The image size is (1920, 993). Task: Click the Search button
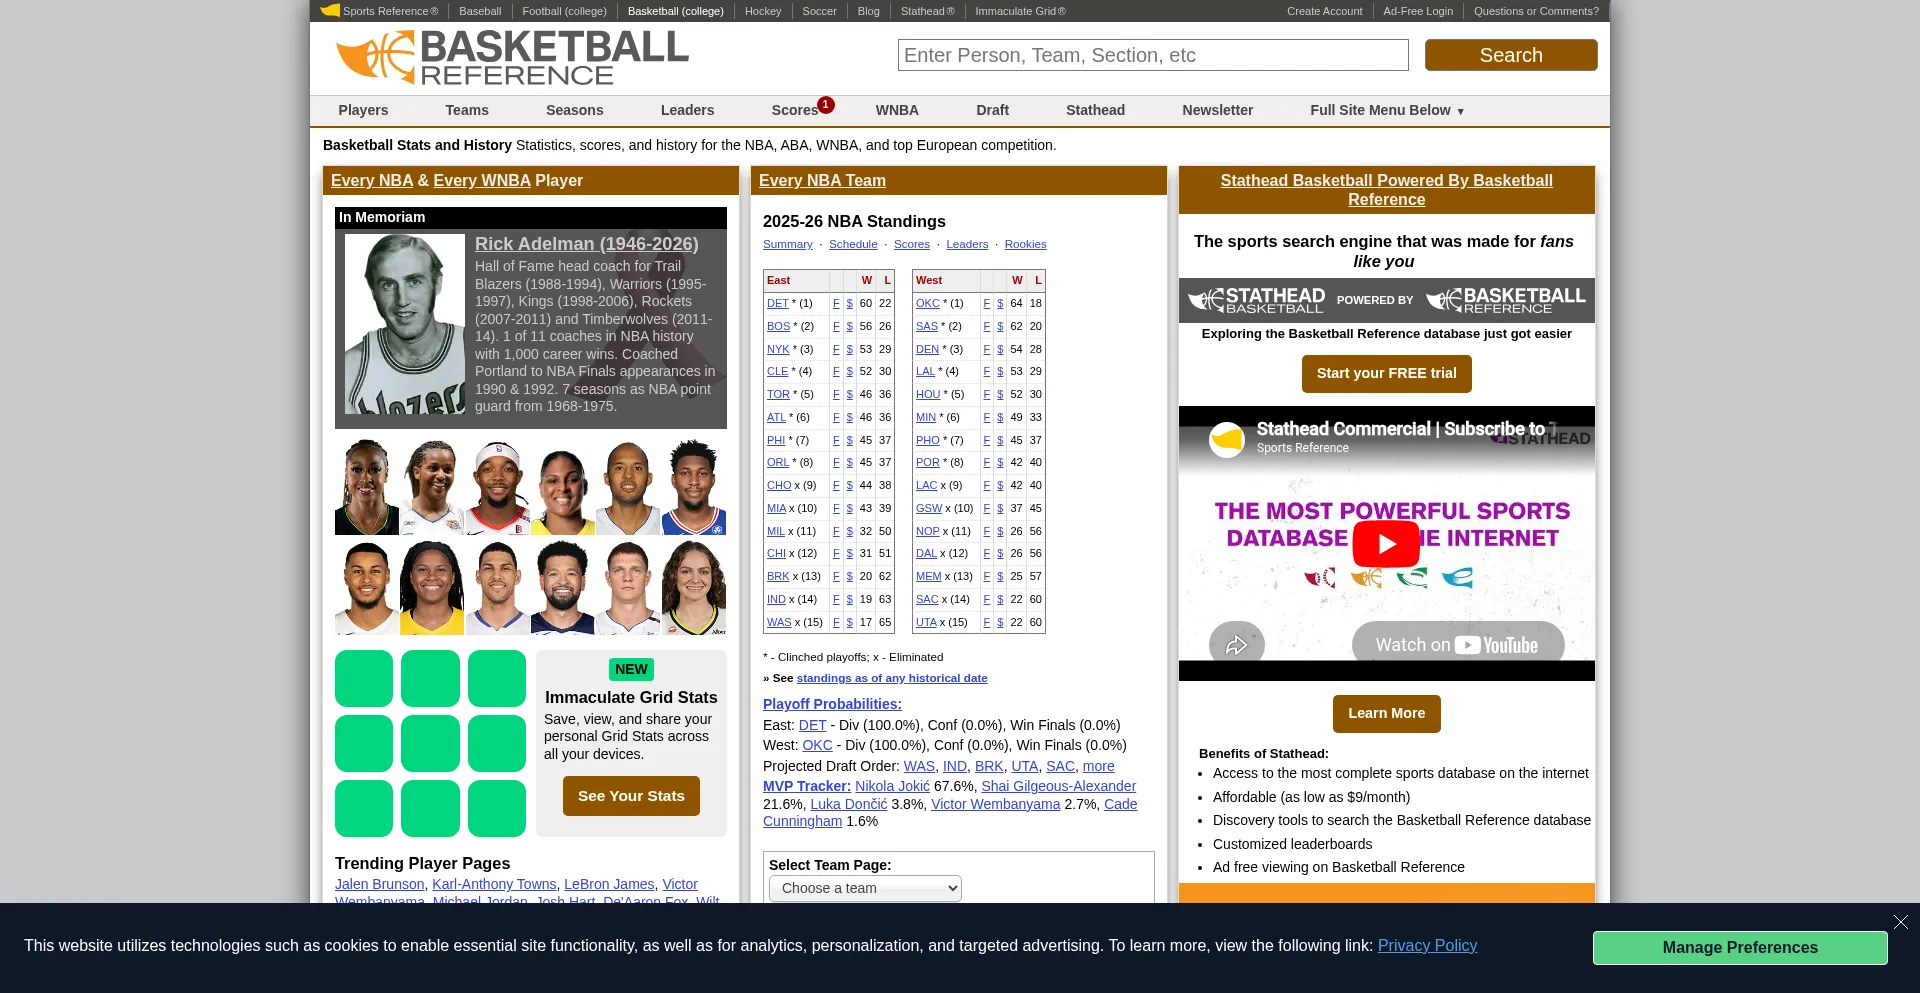pos(1511,55)
